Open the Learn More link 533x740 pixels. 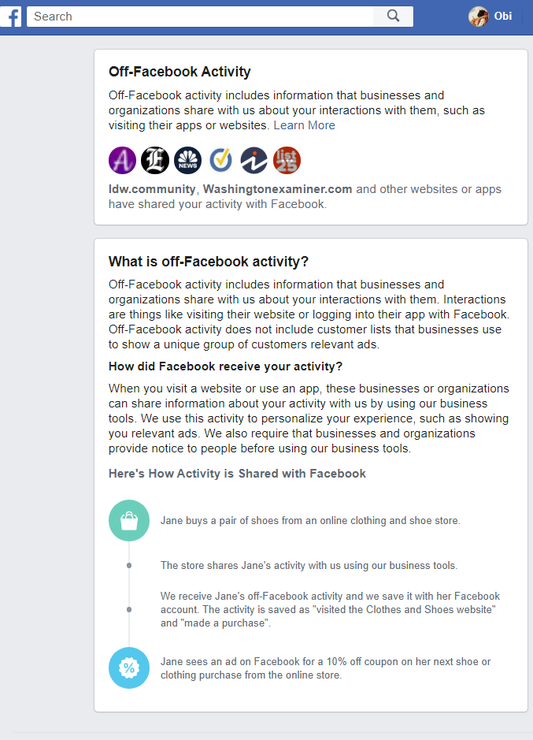[305, 125]
